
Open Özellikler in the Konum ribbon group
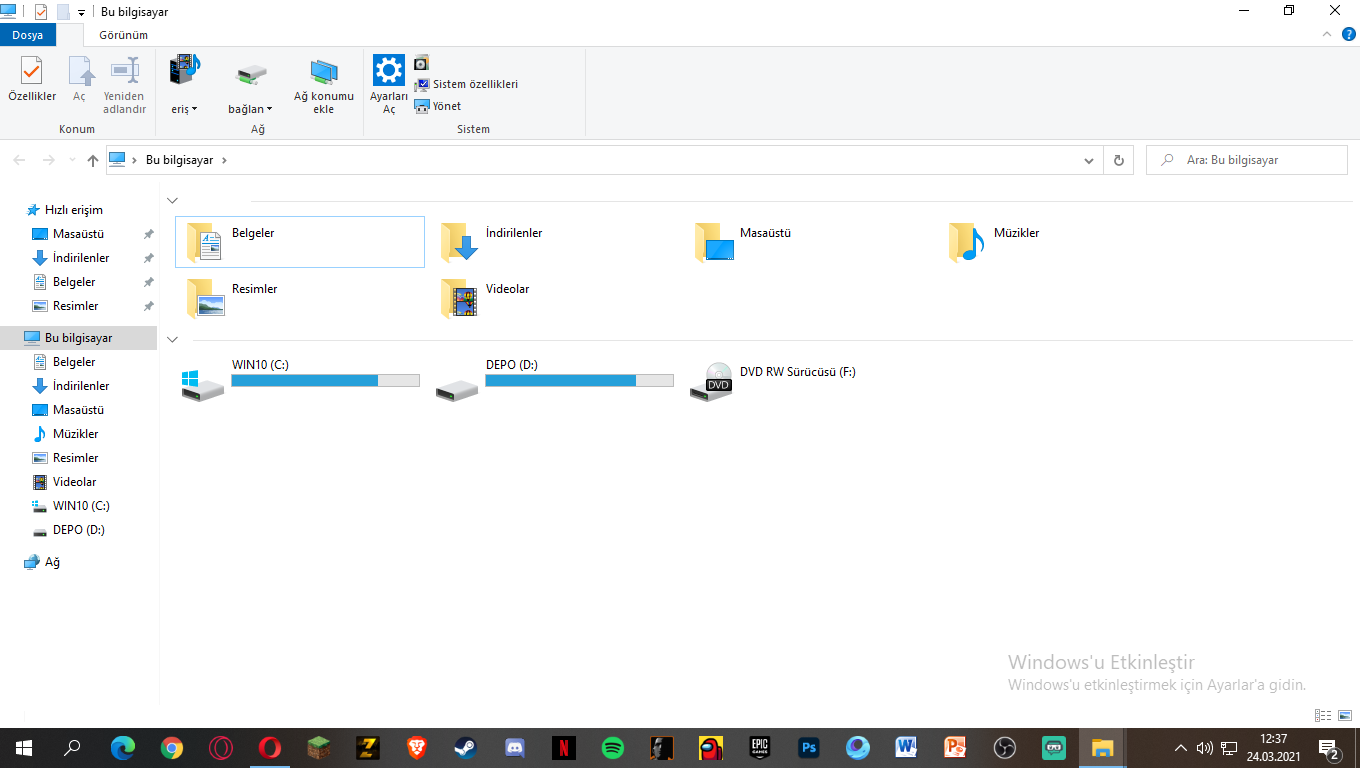(32, 79)
